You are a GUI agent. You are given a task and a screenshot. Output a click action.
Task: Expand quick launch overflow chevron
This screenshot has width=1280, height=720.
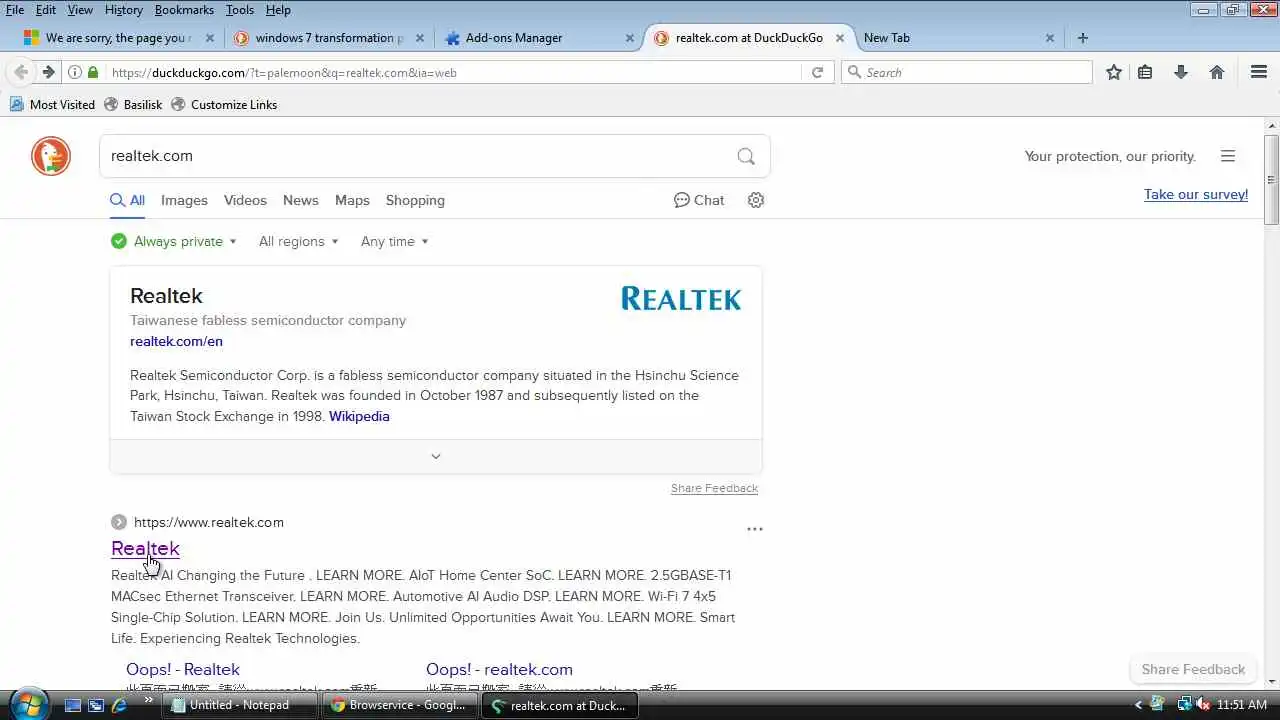149,700
